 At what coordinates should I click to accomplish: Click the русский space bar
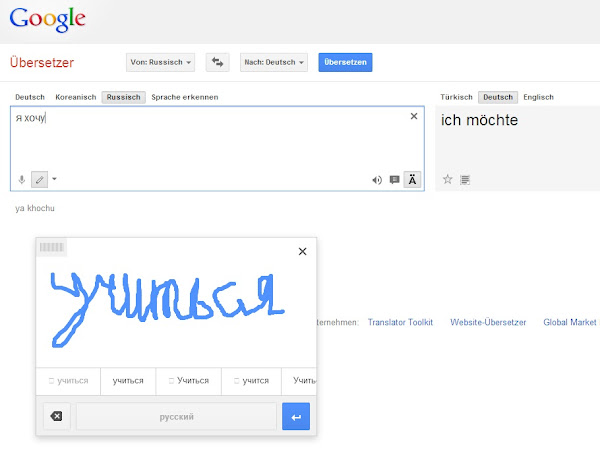click(x=176, y=416)
